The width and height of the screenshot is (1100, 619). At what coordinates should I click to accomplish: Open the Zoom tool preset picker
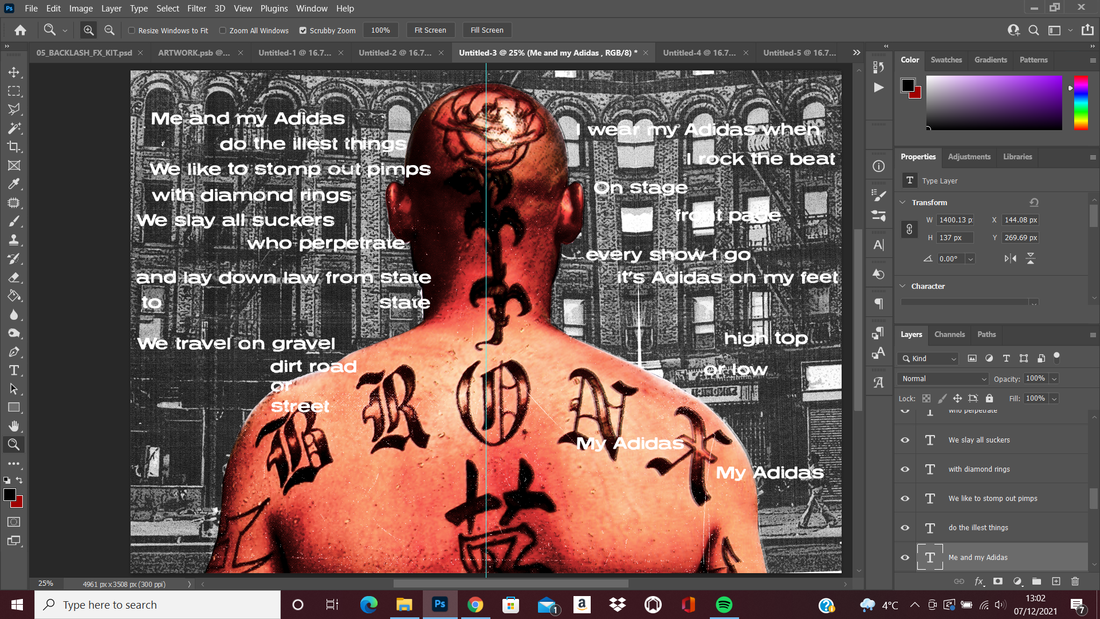(x=65, y=30)
